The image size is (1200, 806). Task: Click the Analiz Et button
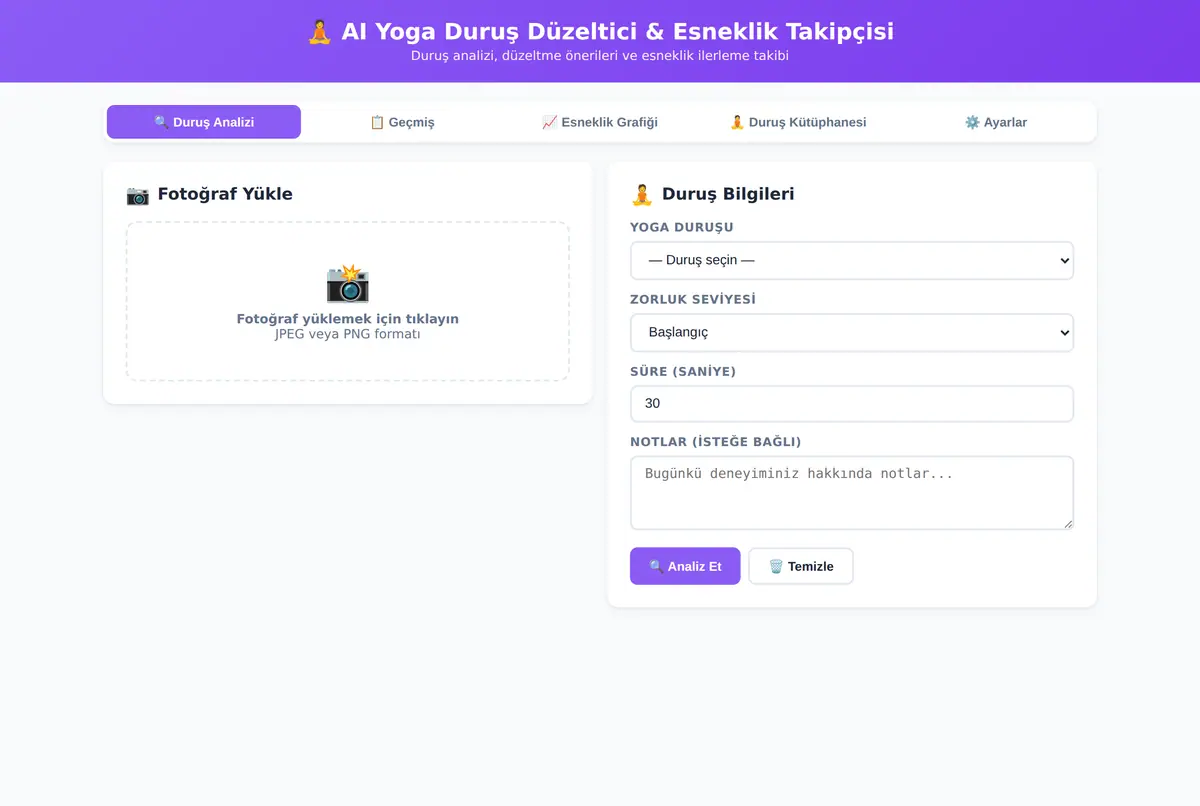pos(685,566)
